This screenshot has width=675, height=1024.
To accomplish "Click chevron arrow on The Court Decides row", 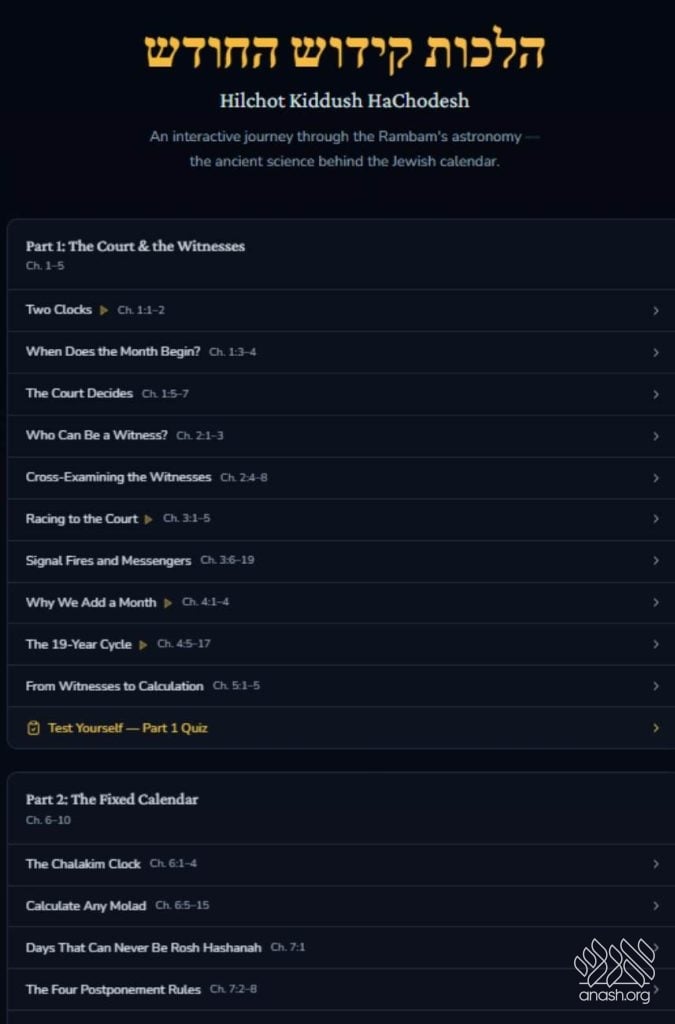I will [x=656, y=394].
